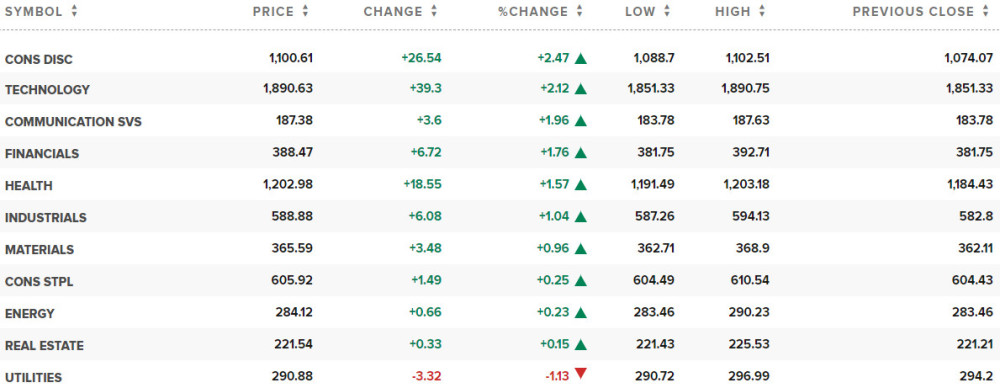Sort by LOW column arrows
This screenshot has width=1000, height=388.
667,11
